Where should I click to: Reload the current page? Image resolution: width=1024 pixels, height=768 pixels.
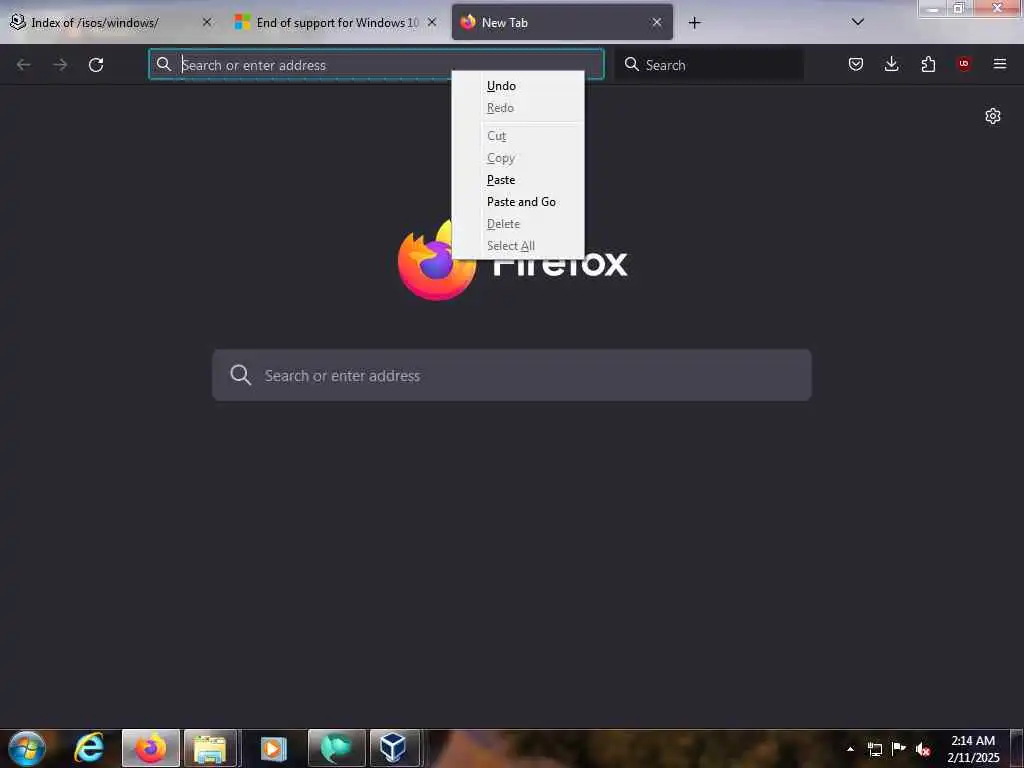coord(96,65)
